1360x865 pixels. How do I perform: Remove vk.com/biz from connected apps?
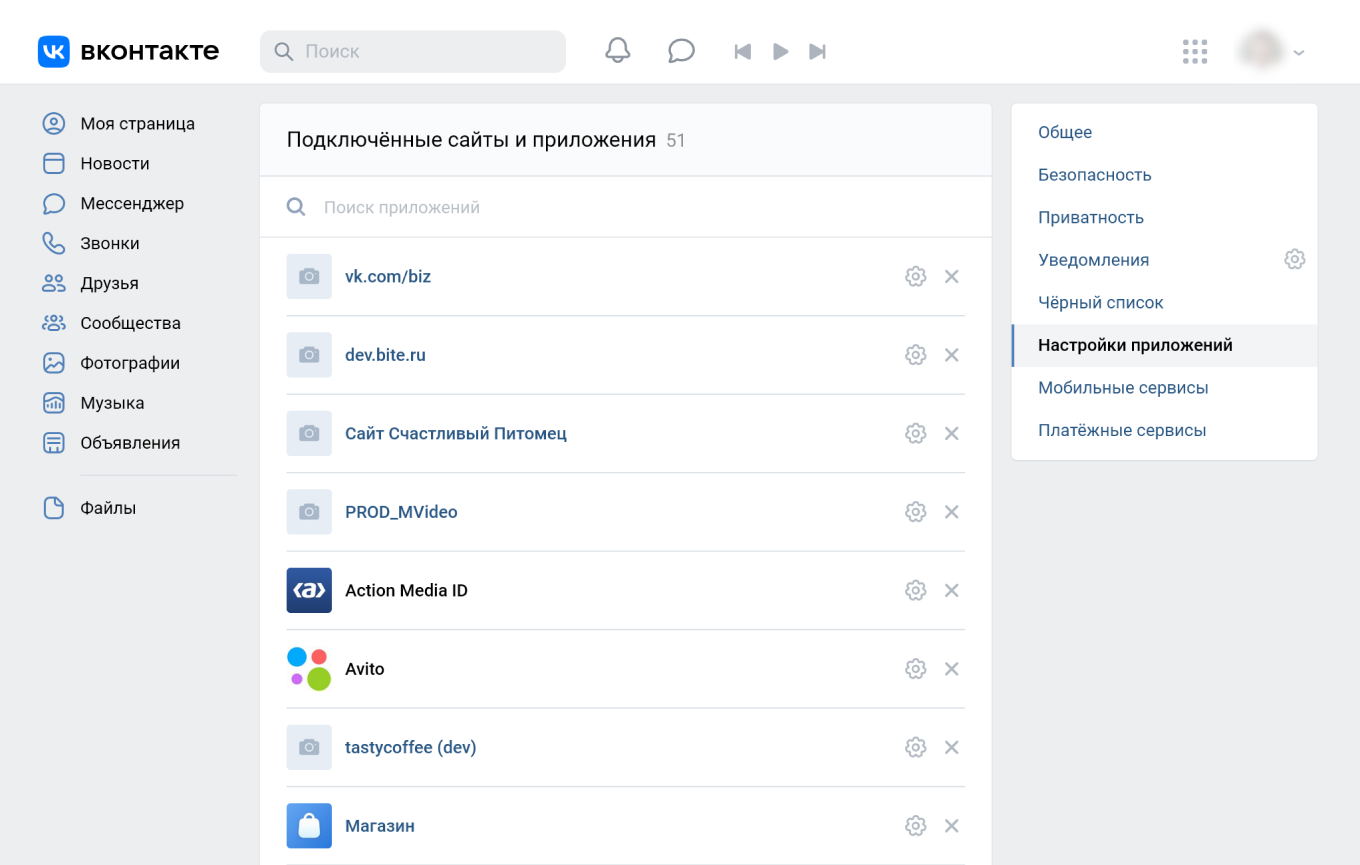pyautogui.click(x=952, y=277)
